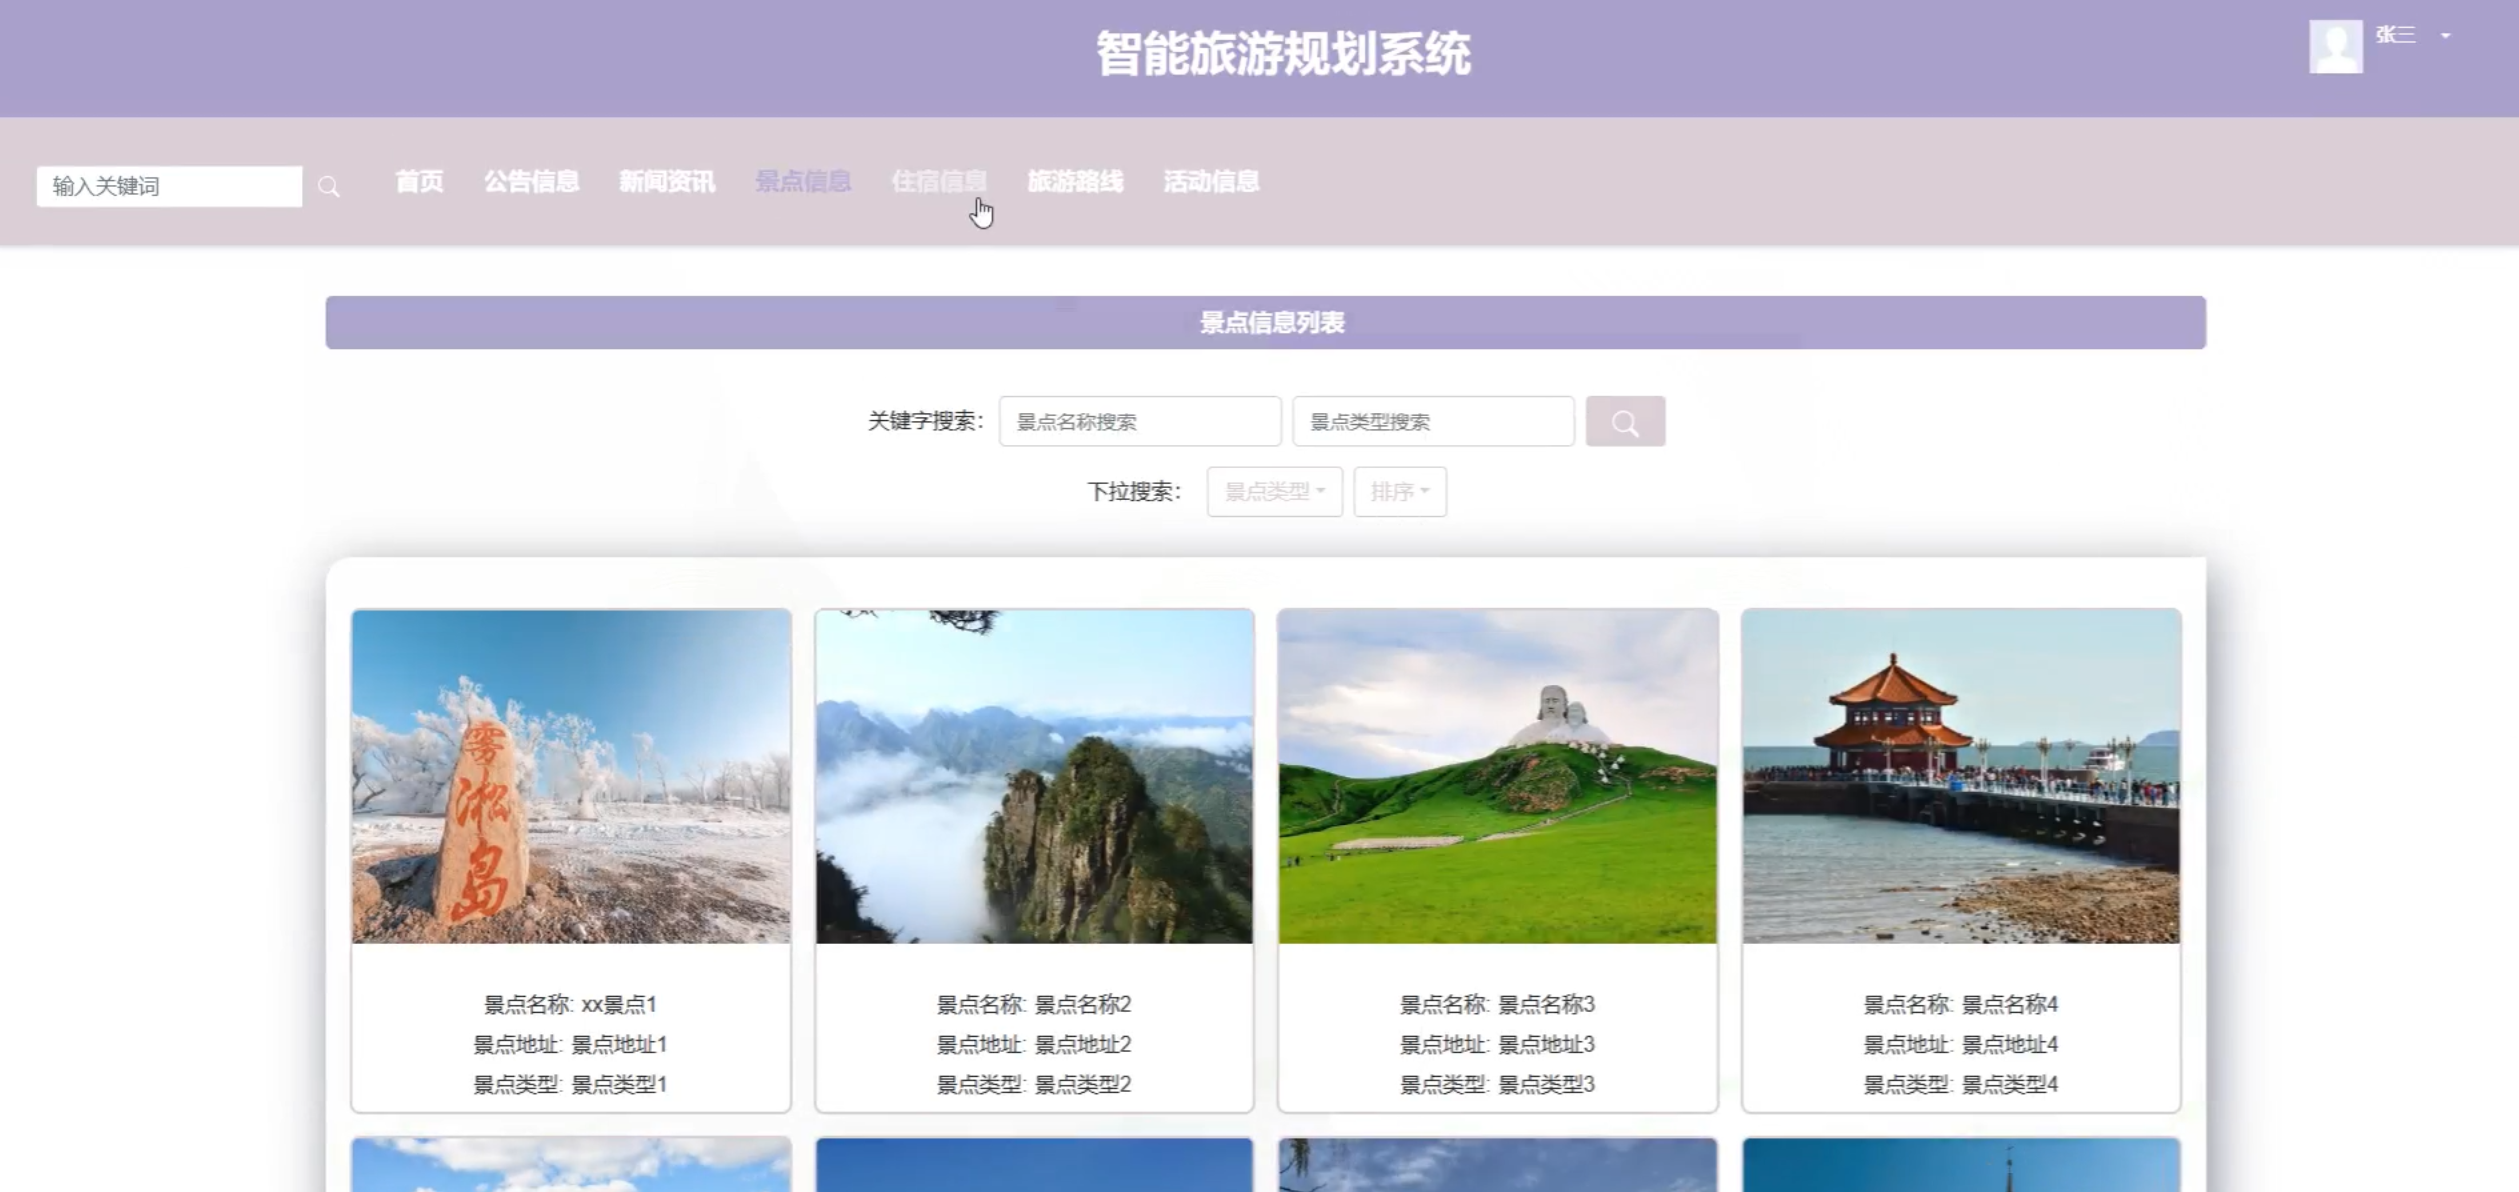Open the green hill statue photo 景点名称3
This screenshot has height=1192, width=2519.
[x=1497, y=776]
